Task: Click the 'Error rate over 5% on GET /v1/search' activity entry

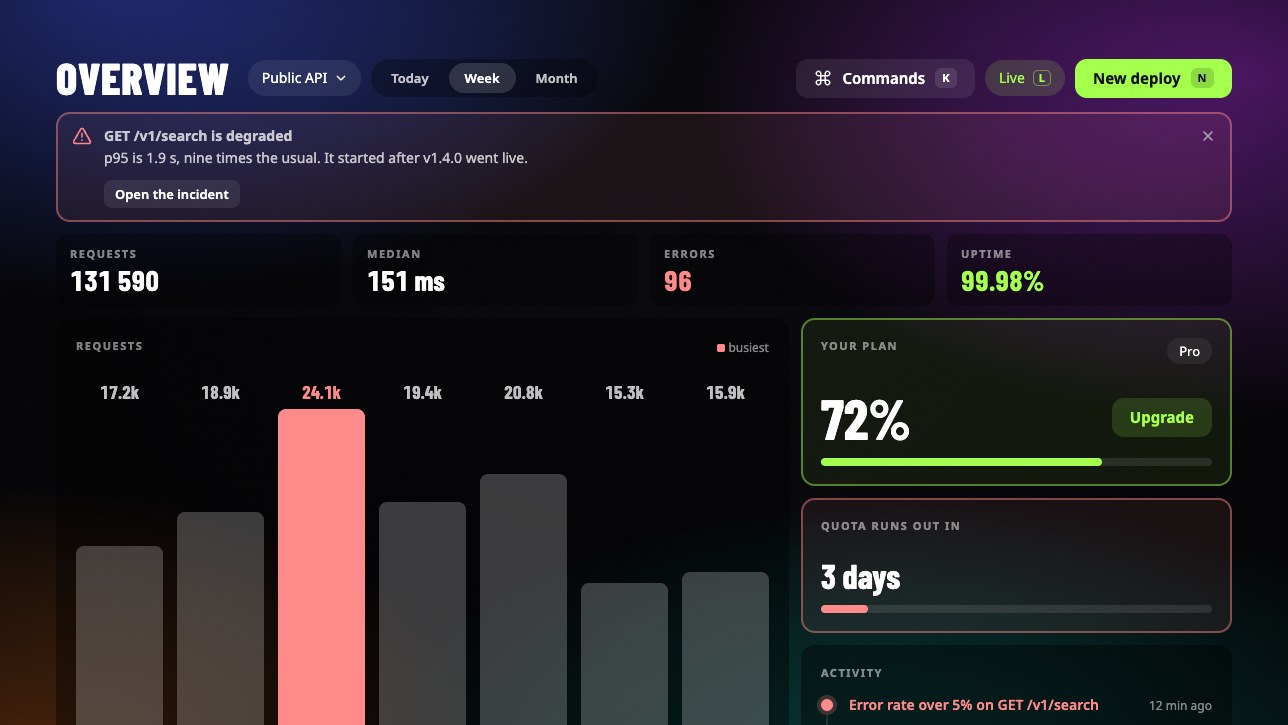Action: pos(974,705)
